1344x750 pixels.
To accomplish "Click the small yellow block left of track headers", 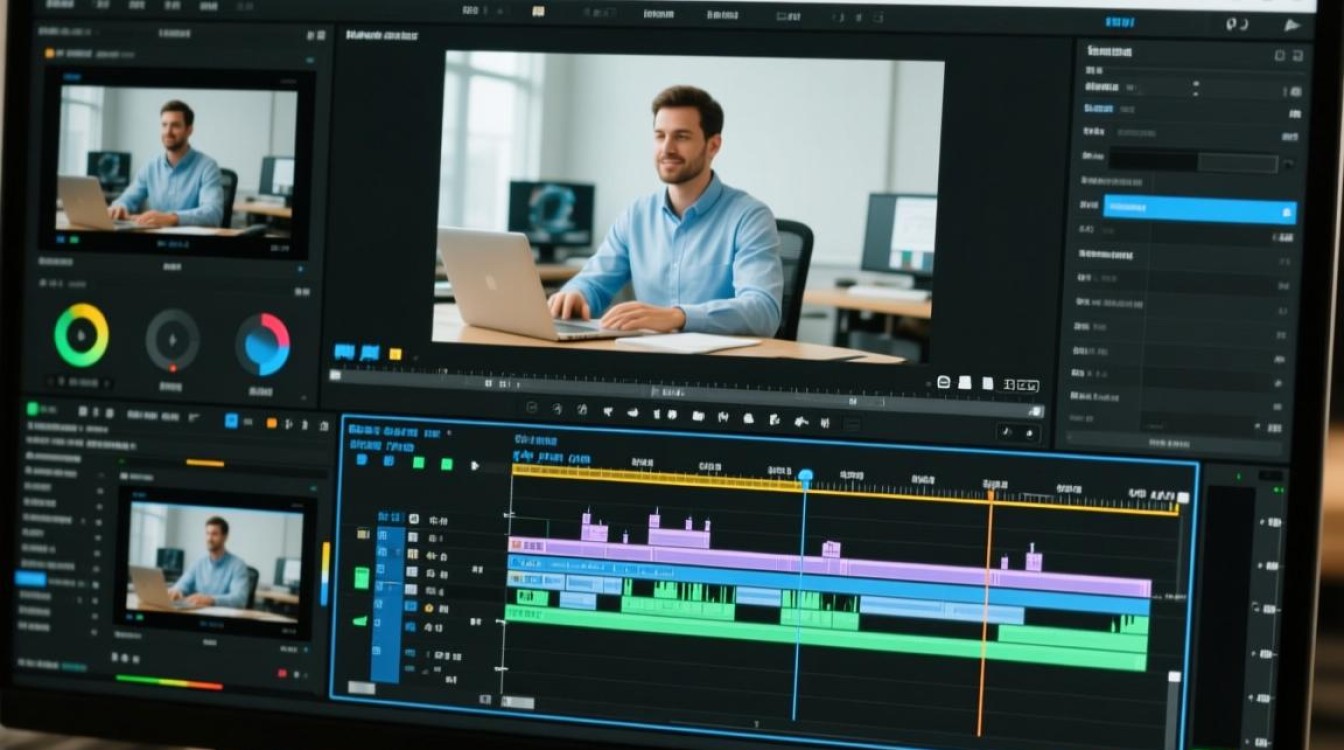I will (363, 534).
